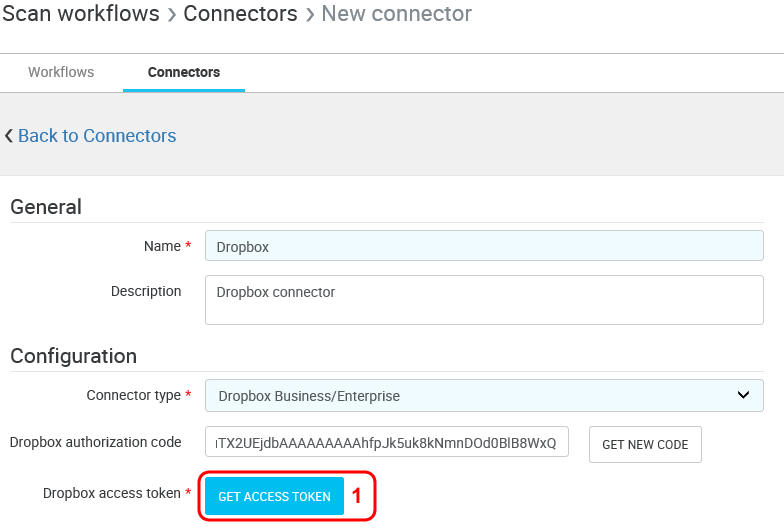The height and width of the screenshot is (529, 784).
Task: Click the Configuration section heading
Action: coord(74,356)
